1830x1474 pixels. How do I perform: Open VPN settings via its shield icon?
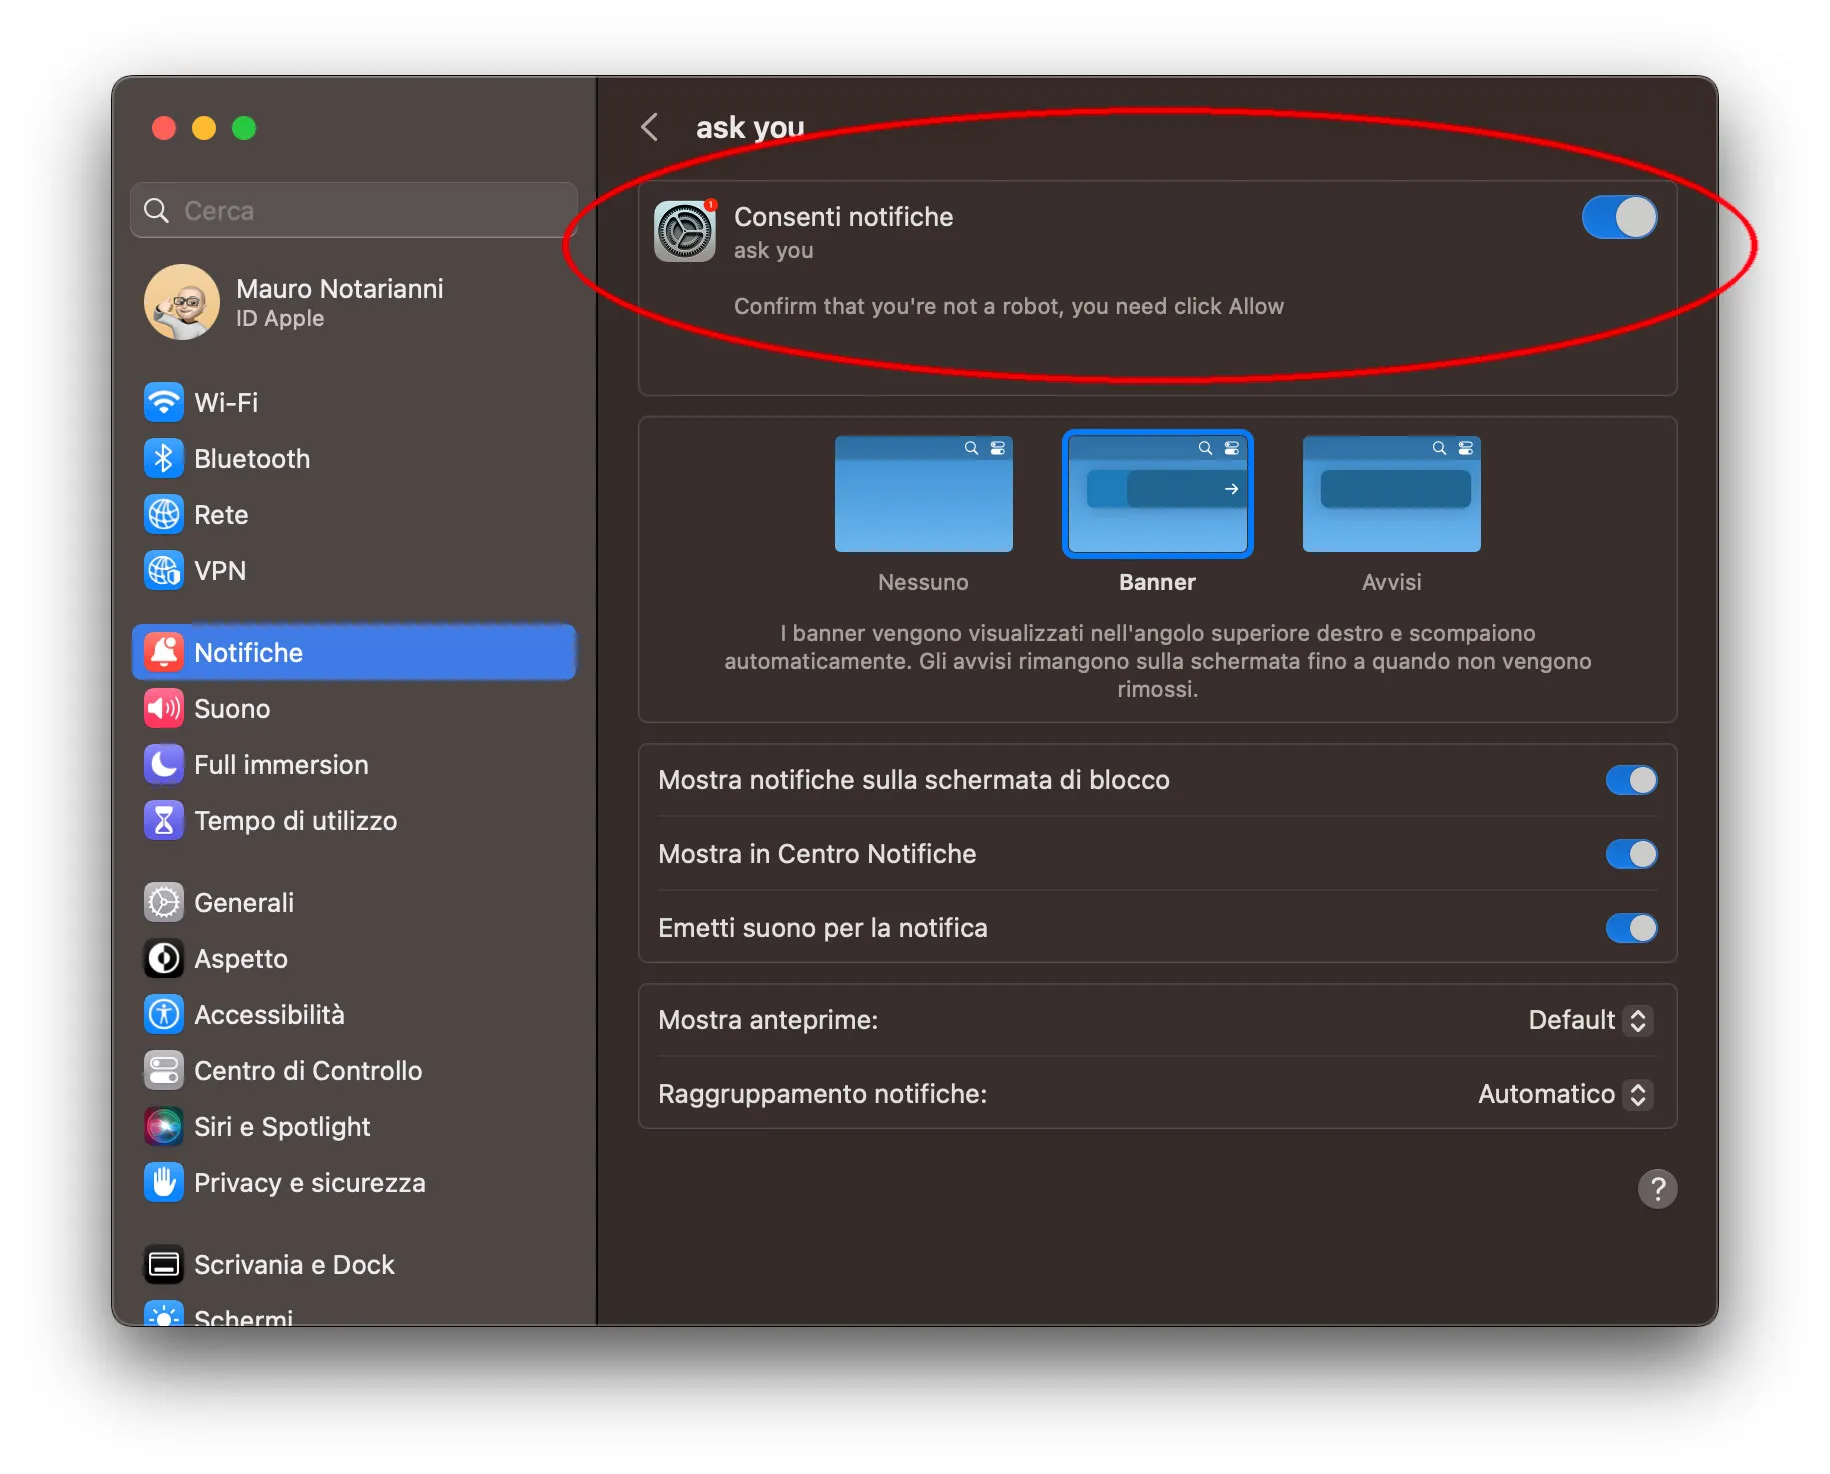[x=165, y=570]
